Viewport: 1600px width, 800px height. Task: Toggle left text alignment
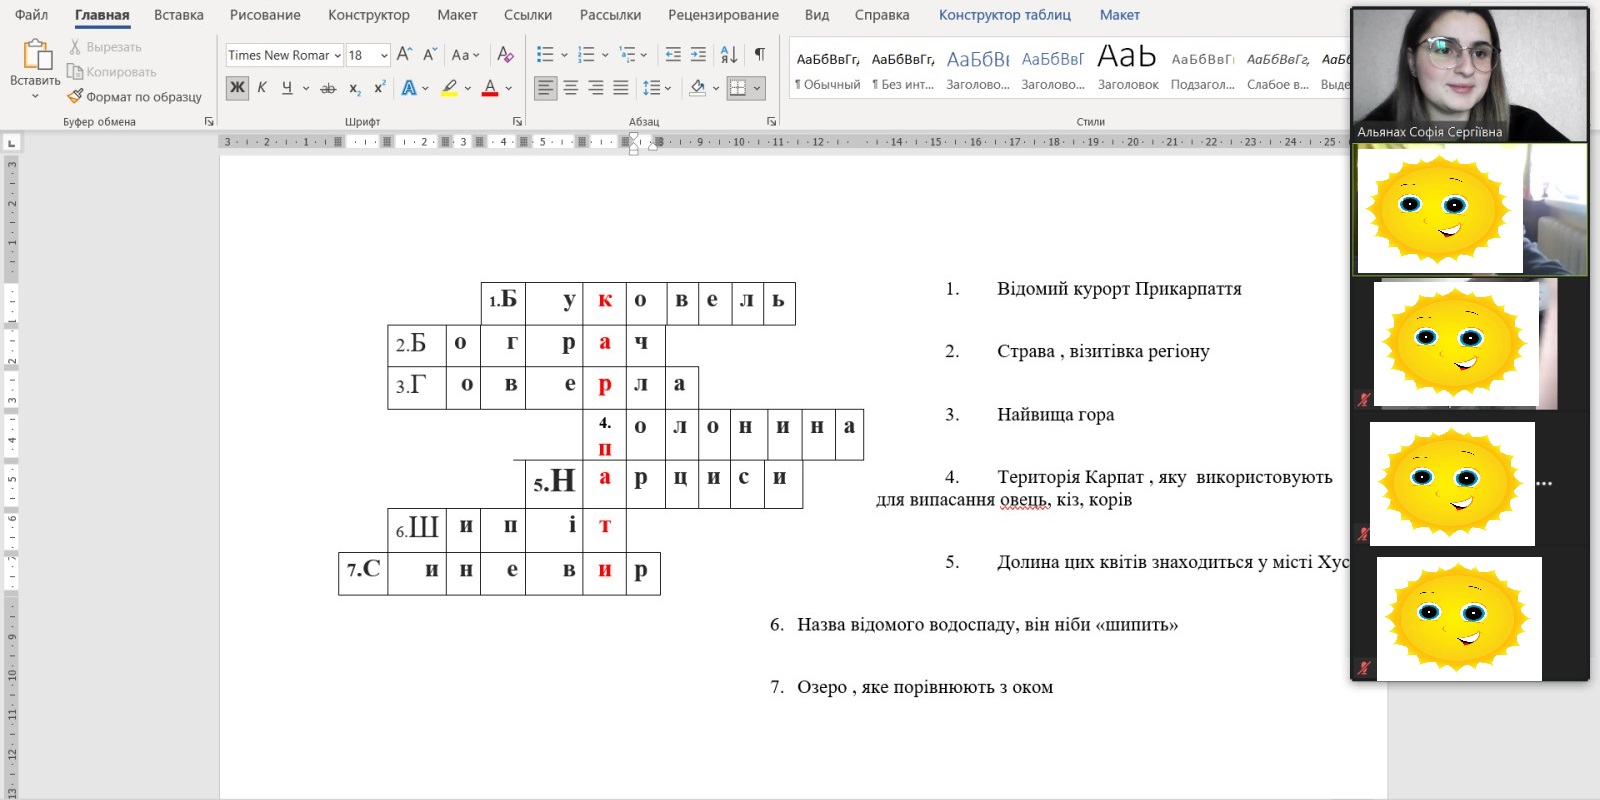(x=545, y=88)
